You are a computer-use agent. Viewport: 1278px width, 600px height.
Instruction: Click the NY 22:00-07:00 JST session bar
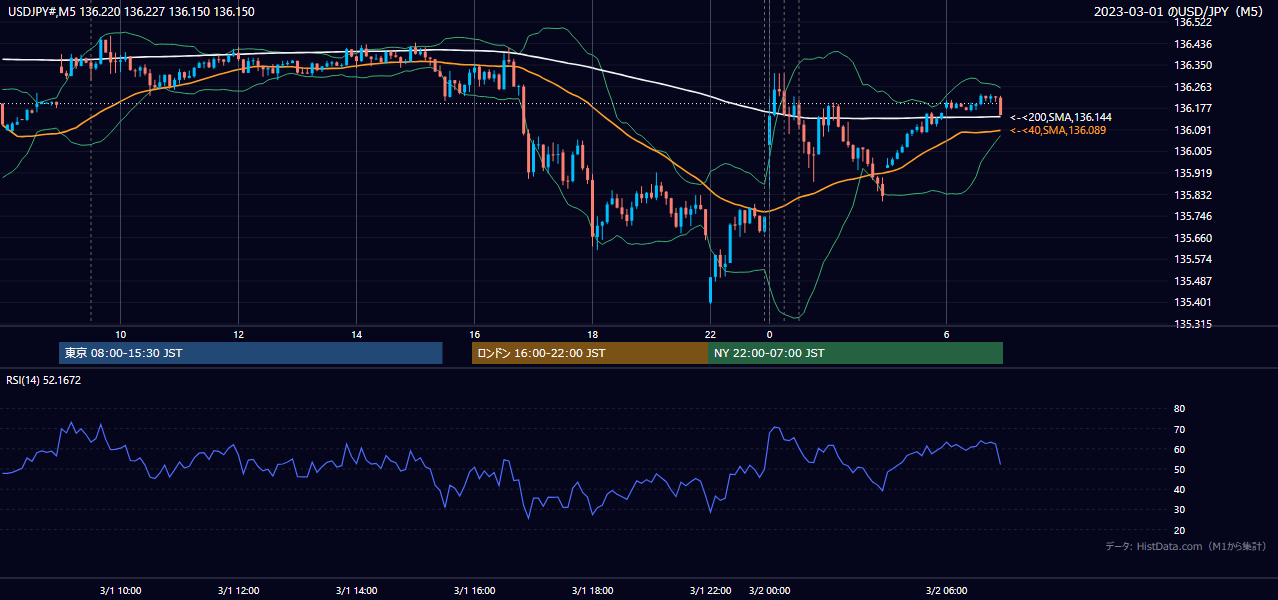[855, 353]
